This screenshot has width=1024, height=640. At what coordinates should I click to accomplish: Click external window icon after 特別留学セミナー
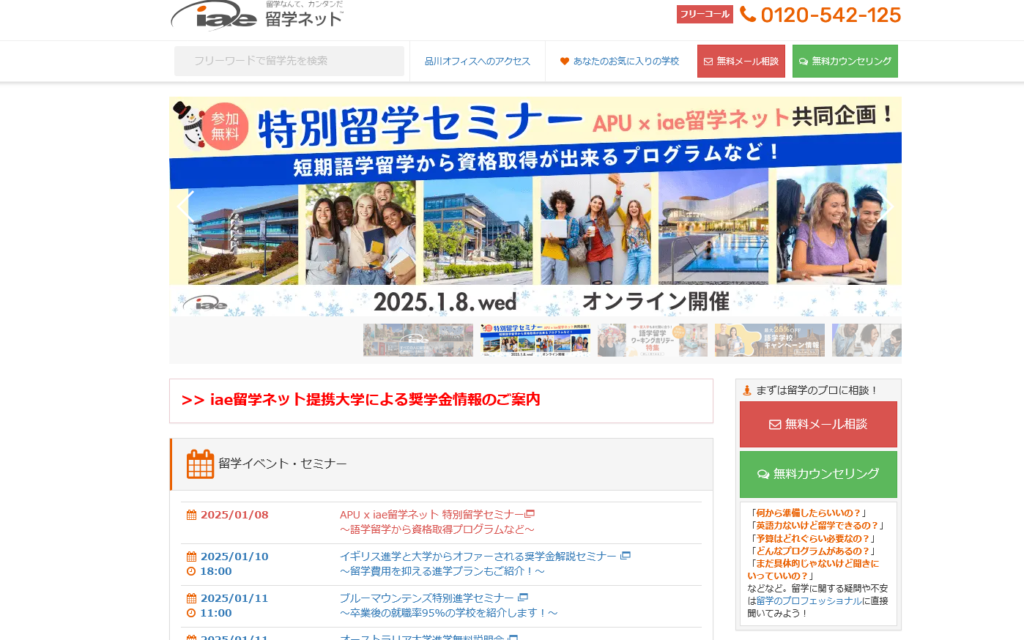point(530,514)
